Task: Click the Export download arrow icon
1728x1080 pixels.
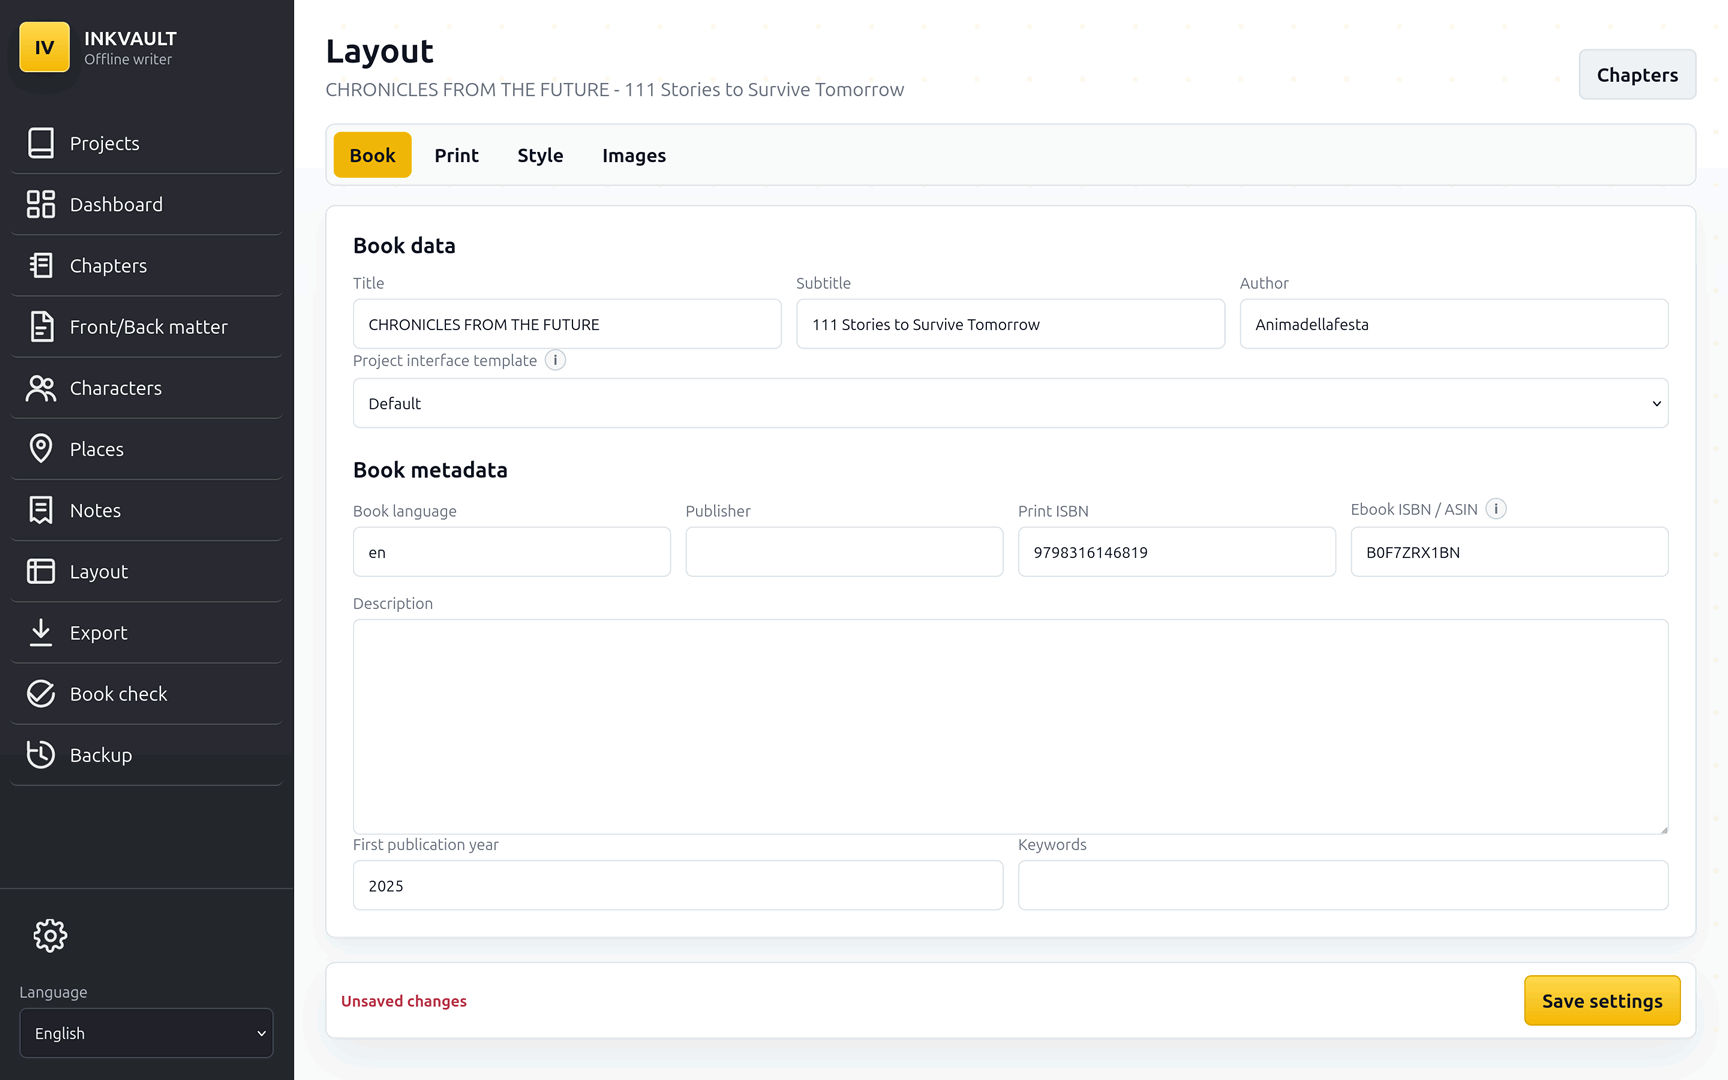Action: click(41, 632)
